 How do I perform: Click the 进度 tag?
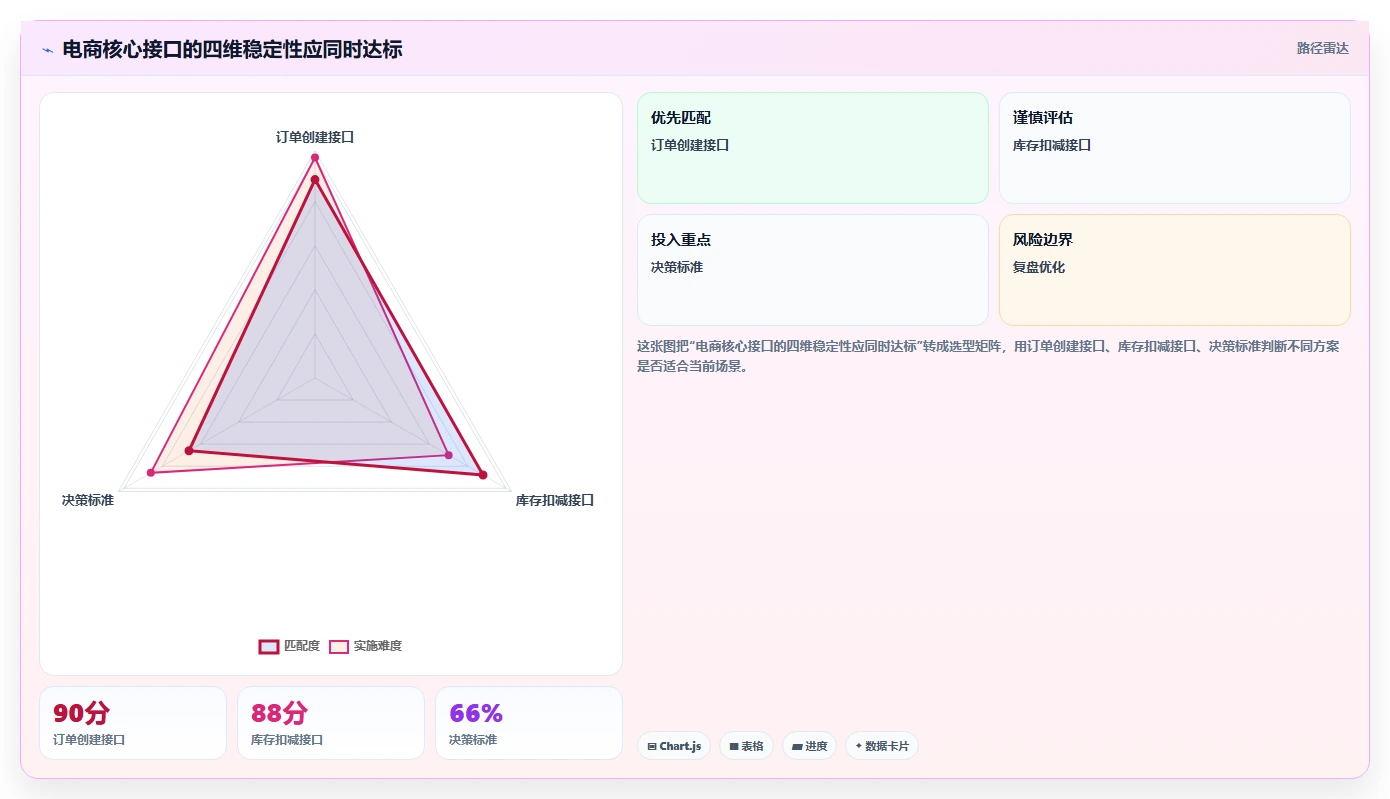809,746
